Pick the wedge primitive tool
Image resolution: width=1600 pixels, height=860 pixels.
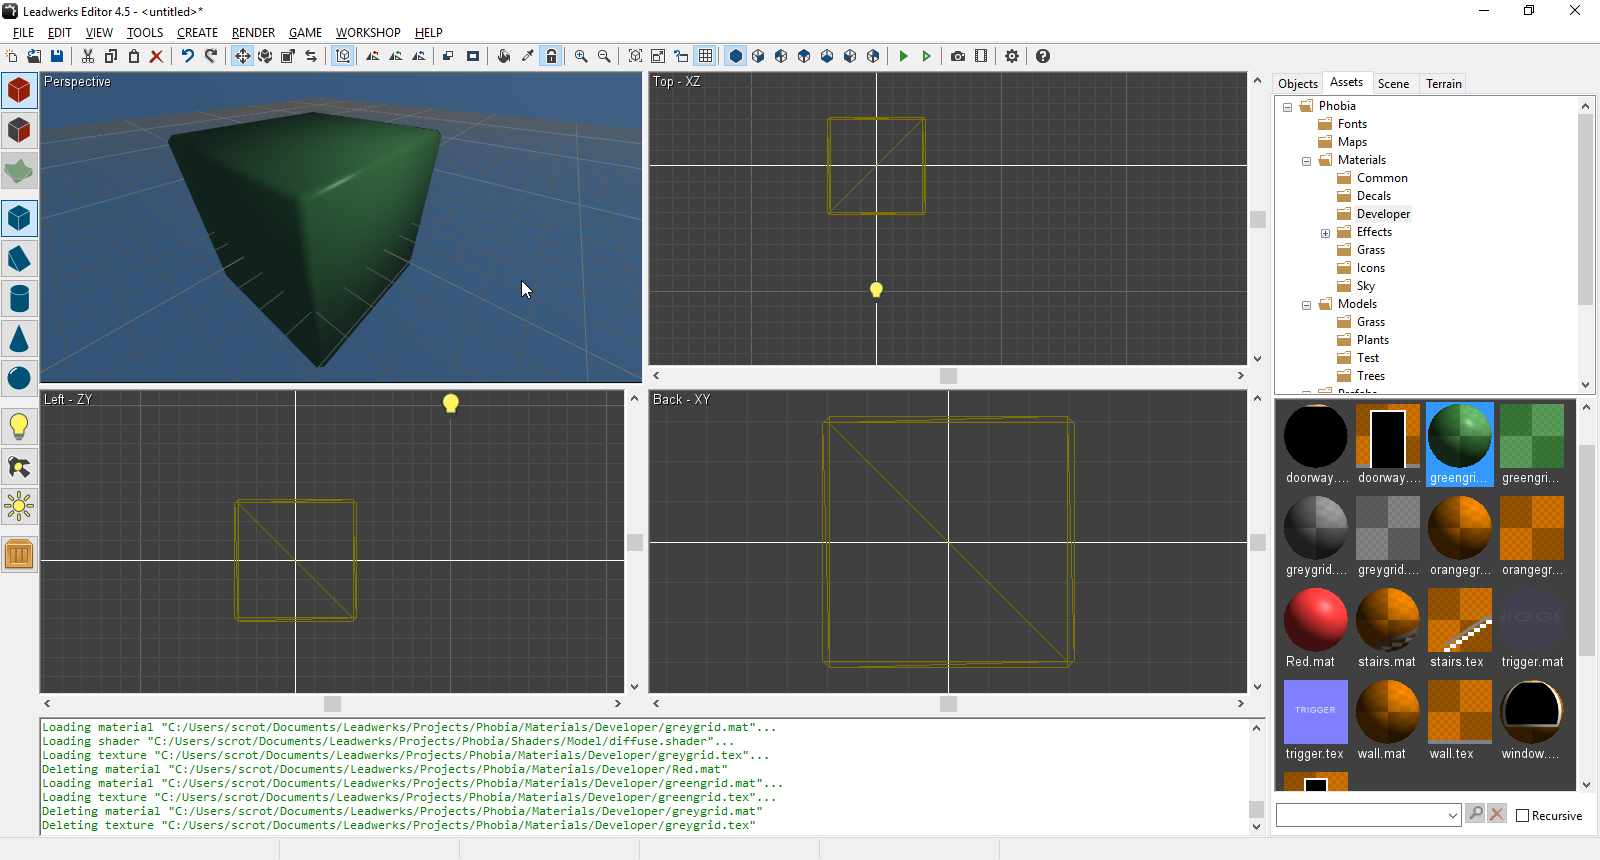[x=19, y=259]
